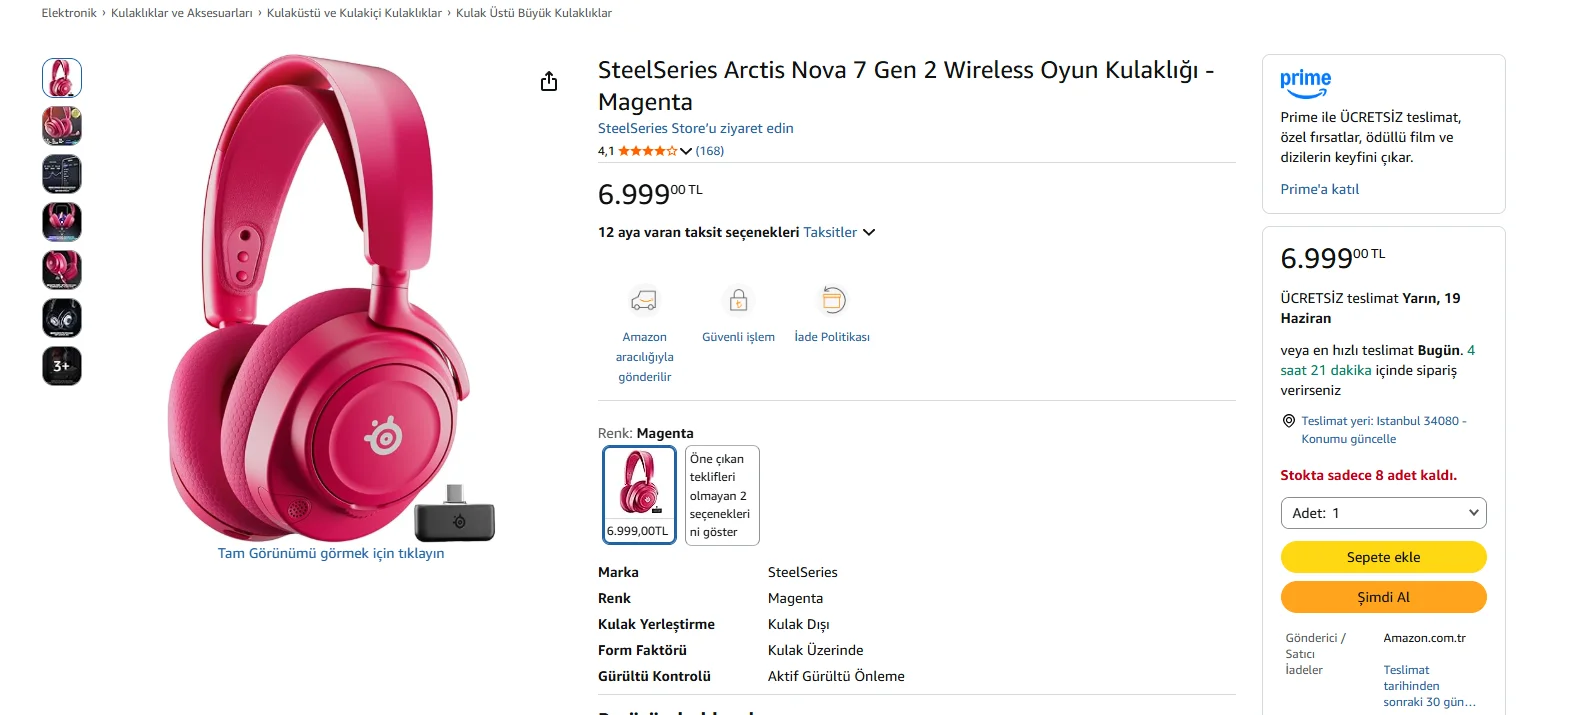Click the share icon beside product image

(548, 81)
